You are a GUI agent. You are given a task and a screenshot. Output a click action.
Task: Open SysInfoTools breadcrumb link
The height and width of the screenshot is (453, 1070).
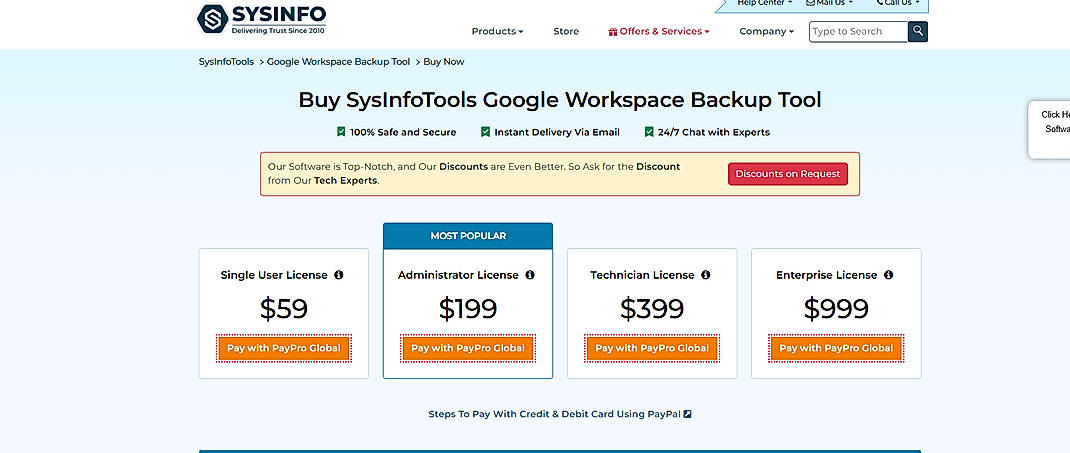tap(226, 61)
